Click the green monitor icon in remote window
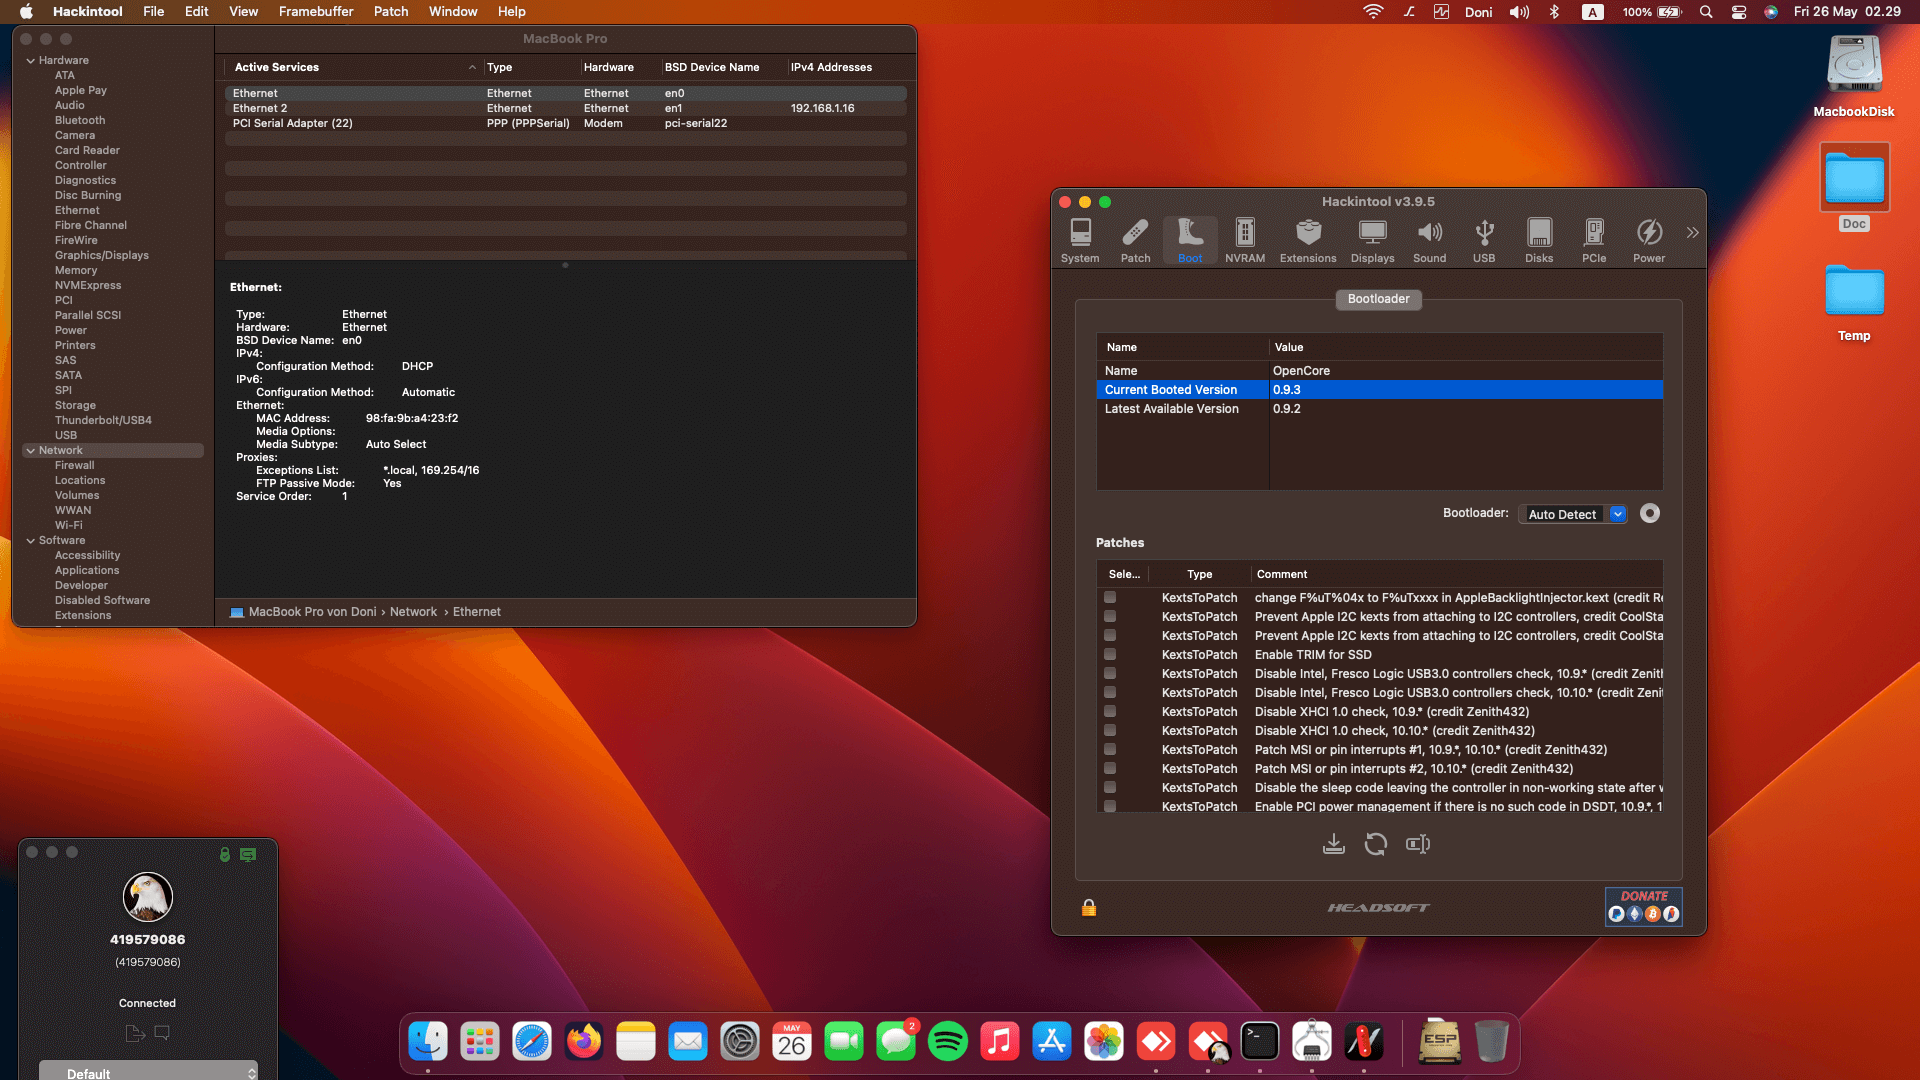This screenshot has width=1920, height=1080. (248, 854)
